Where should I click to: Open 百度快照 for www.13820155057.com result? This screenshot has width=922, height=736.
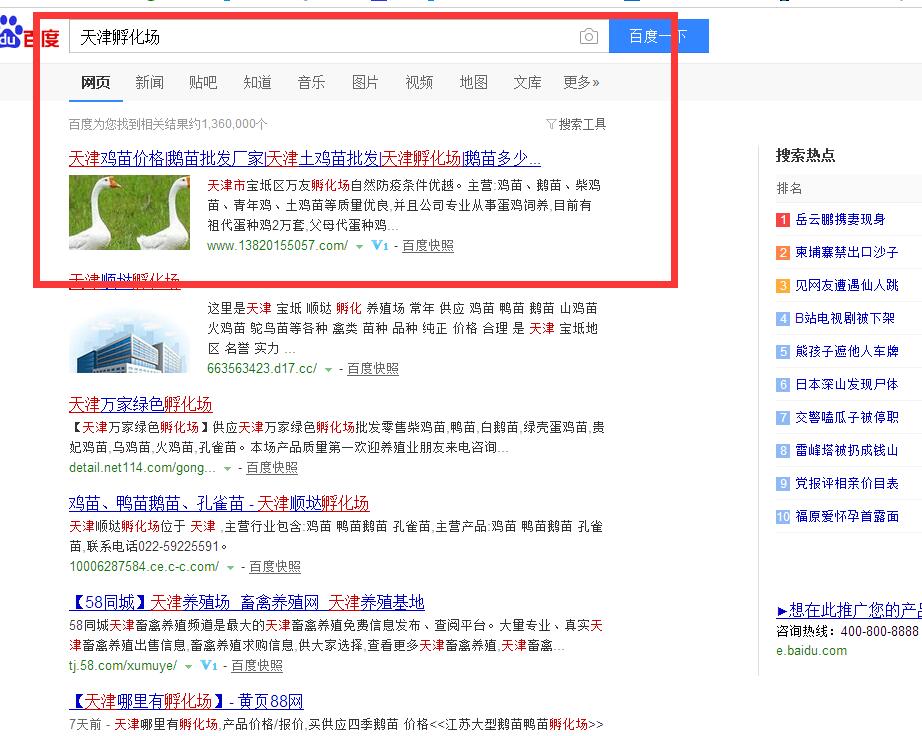tap(427, 246)
